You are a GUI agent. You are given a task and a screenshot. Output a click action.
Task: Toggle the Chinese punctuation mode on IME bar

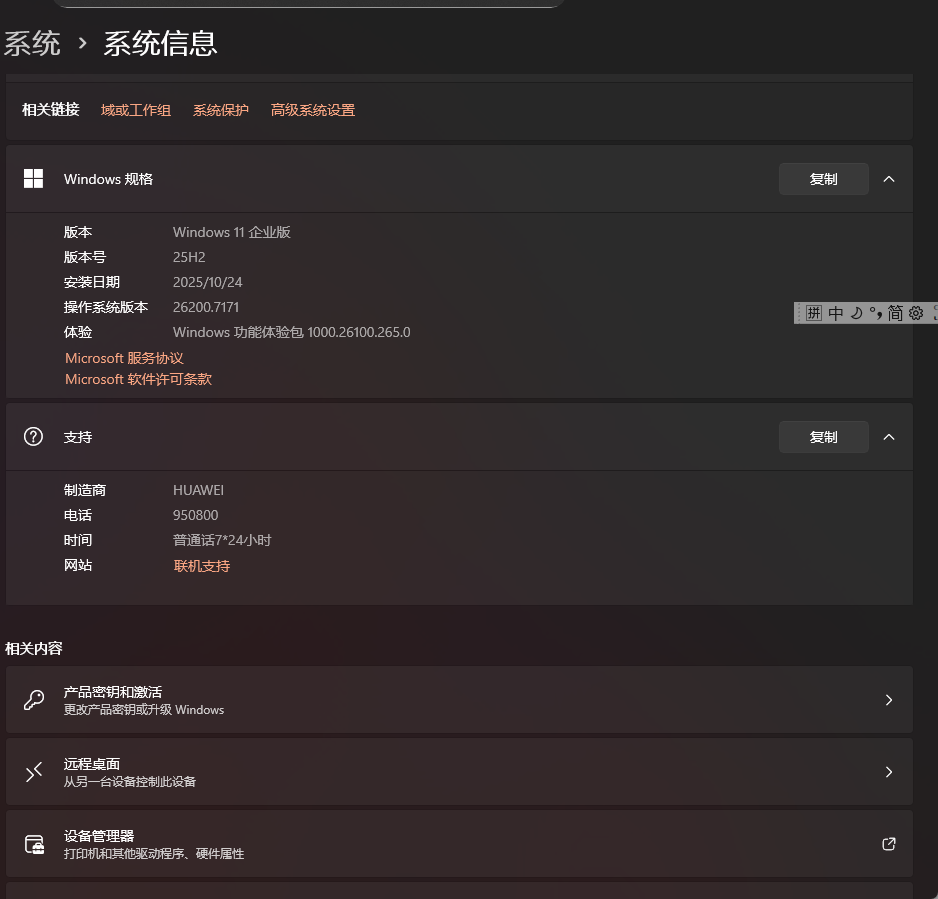pyautogui.click(x=876, y=313)
